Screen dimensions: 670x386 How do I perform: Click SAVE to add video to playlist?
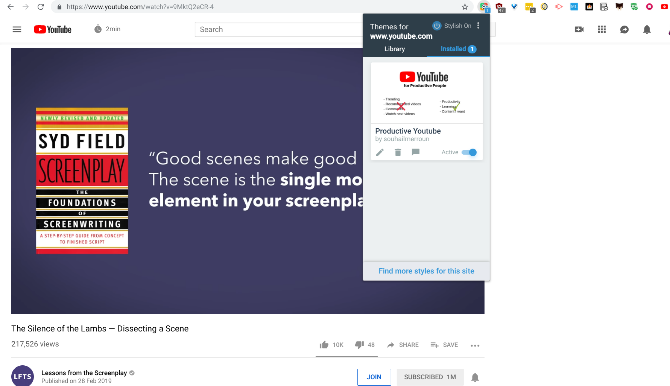pyautogui.click(x=444, y=345)
